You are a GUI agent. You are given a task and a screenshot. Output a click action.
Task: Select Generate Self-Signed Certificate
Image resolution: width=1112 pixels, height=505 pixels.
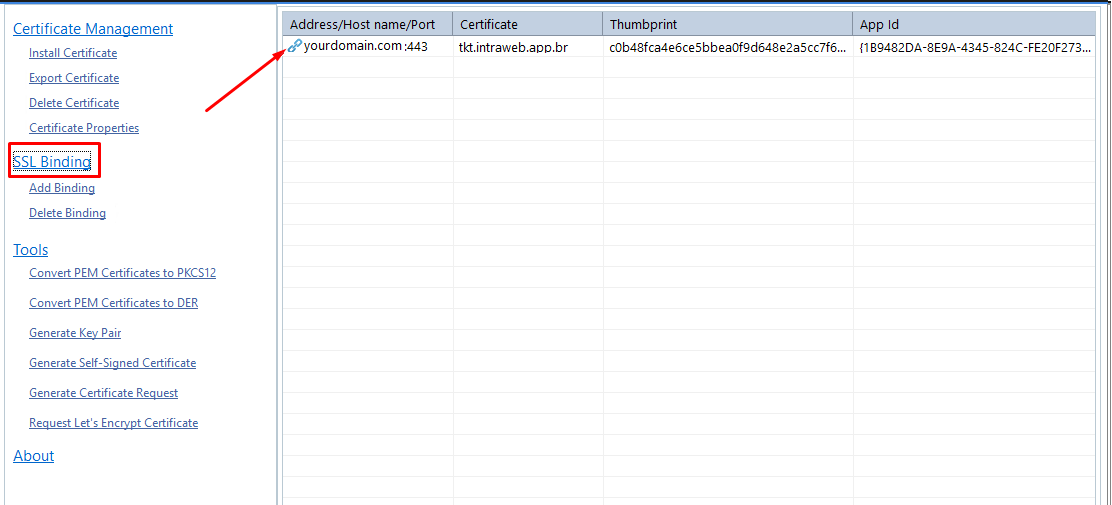pyautogui.click(x=112, y=363)
